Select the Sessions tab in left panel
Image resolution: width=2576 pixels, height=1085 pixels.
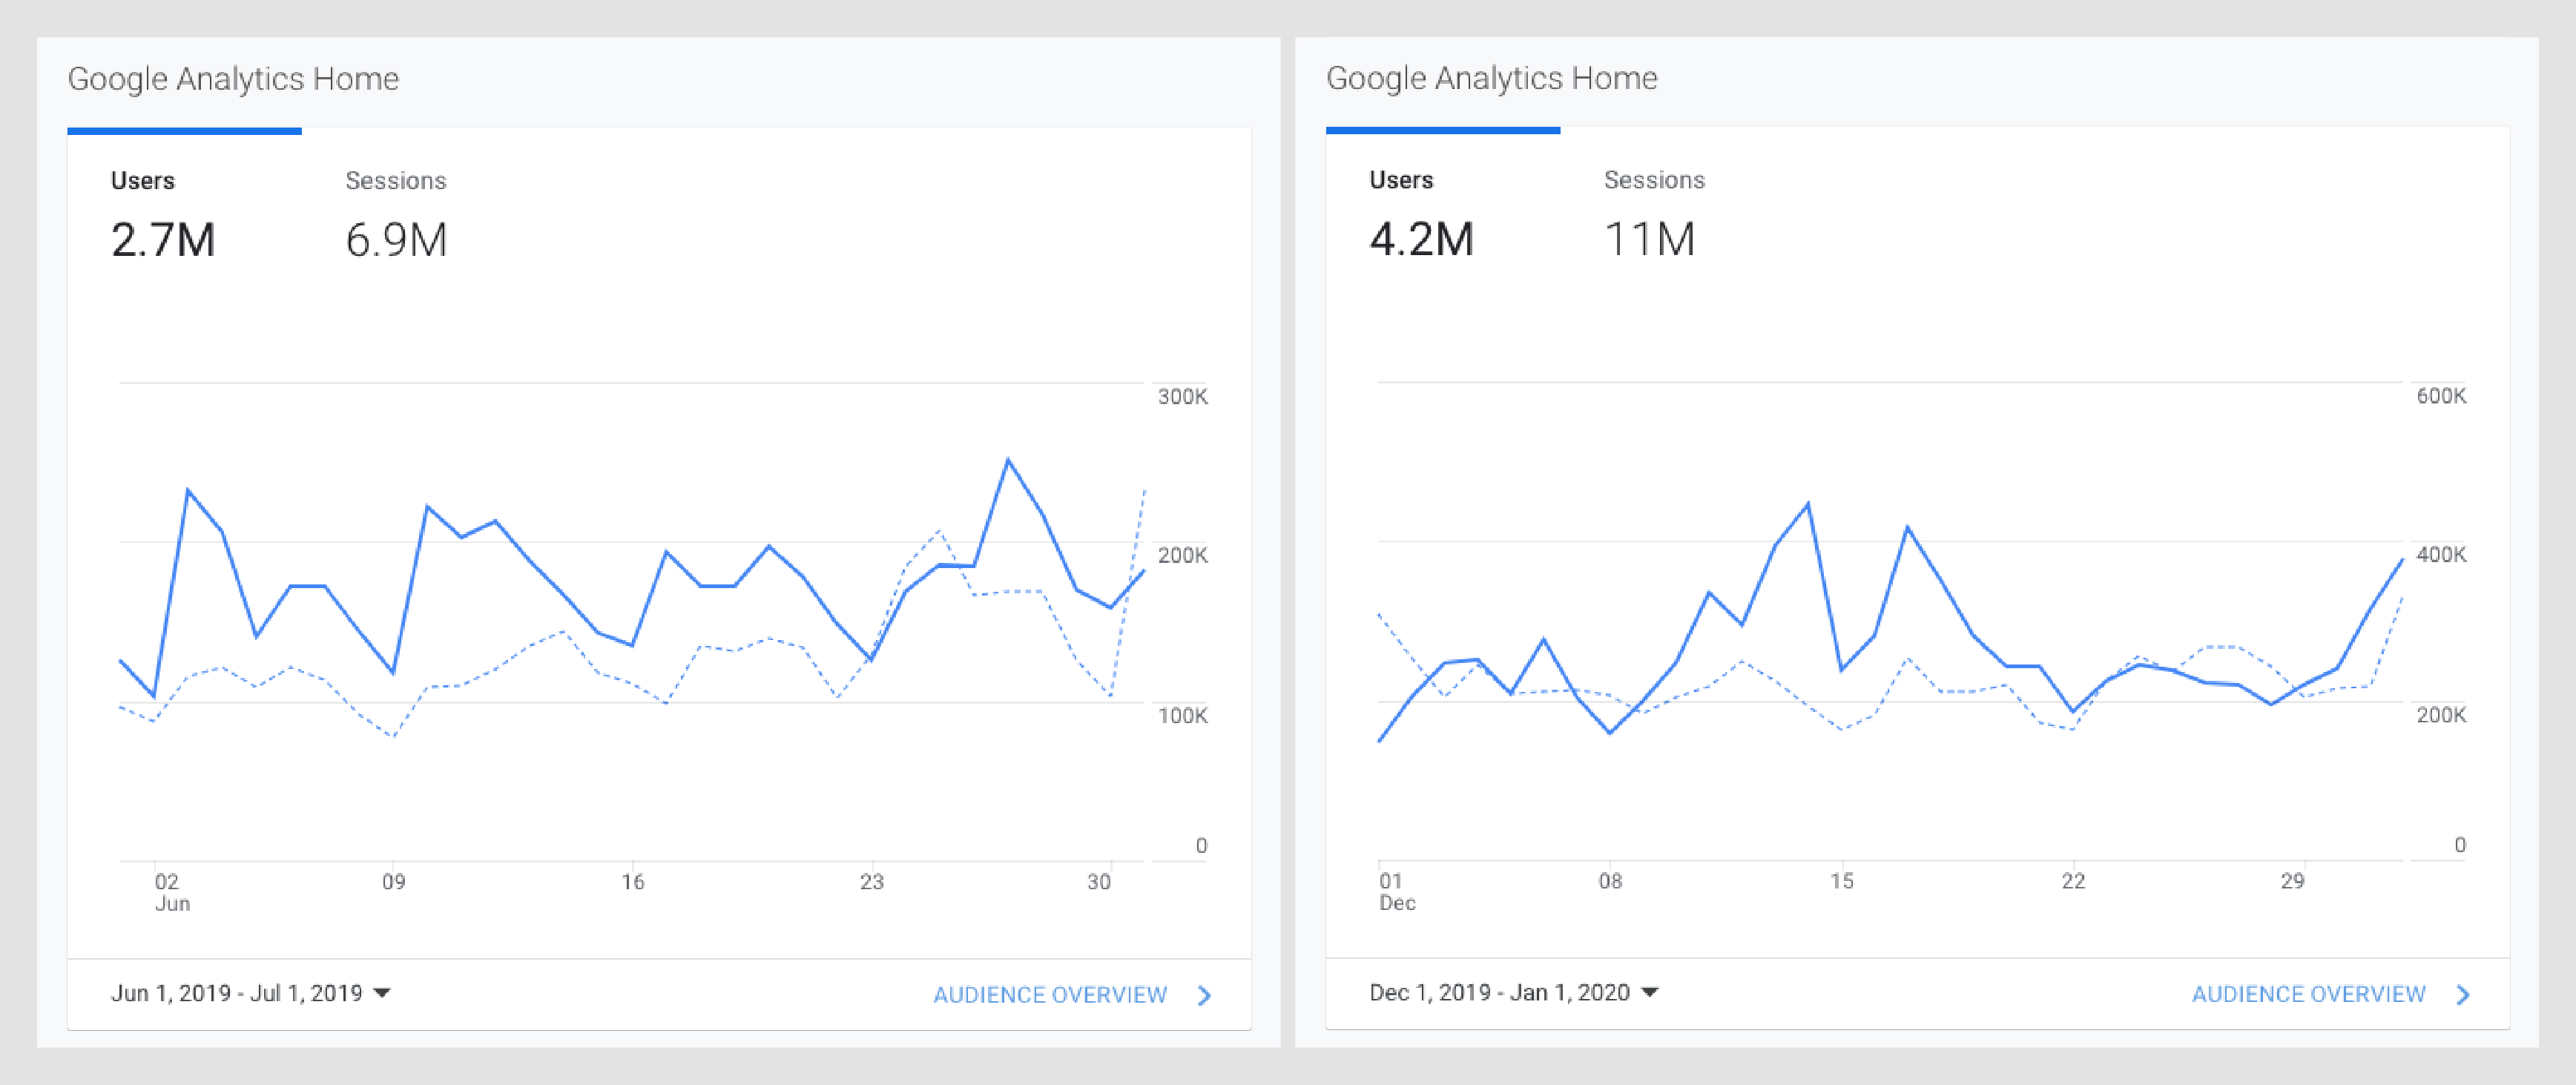coord(395,181)
